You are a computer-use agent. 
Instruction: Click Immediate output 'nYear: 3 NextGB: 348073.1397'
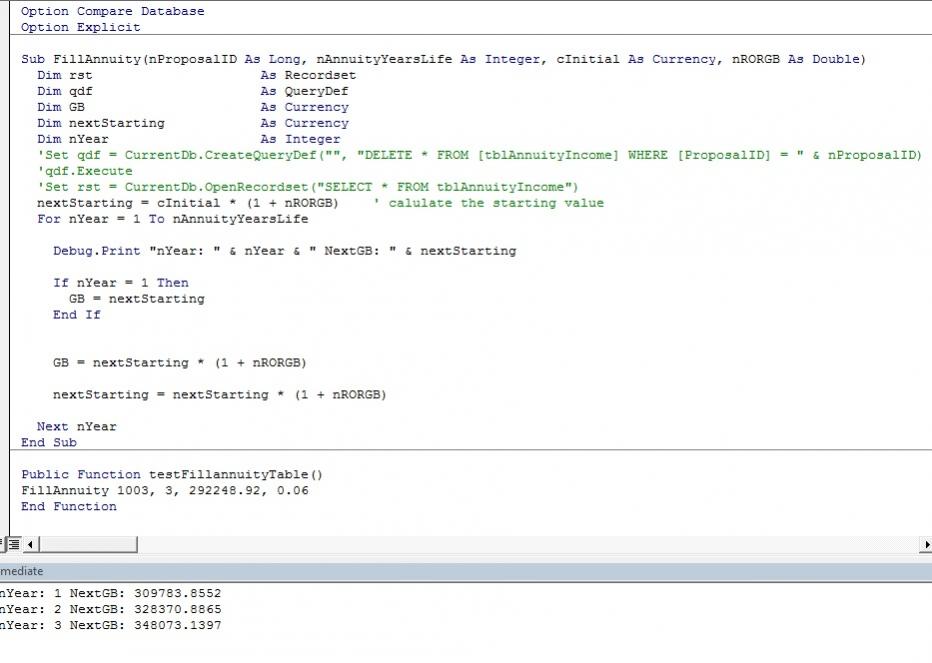[x=111, y=626]
